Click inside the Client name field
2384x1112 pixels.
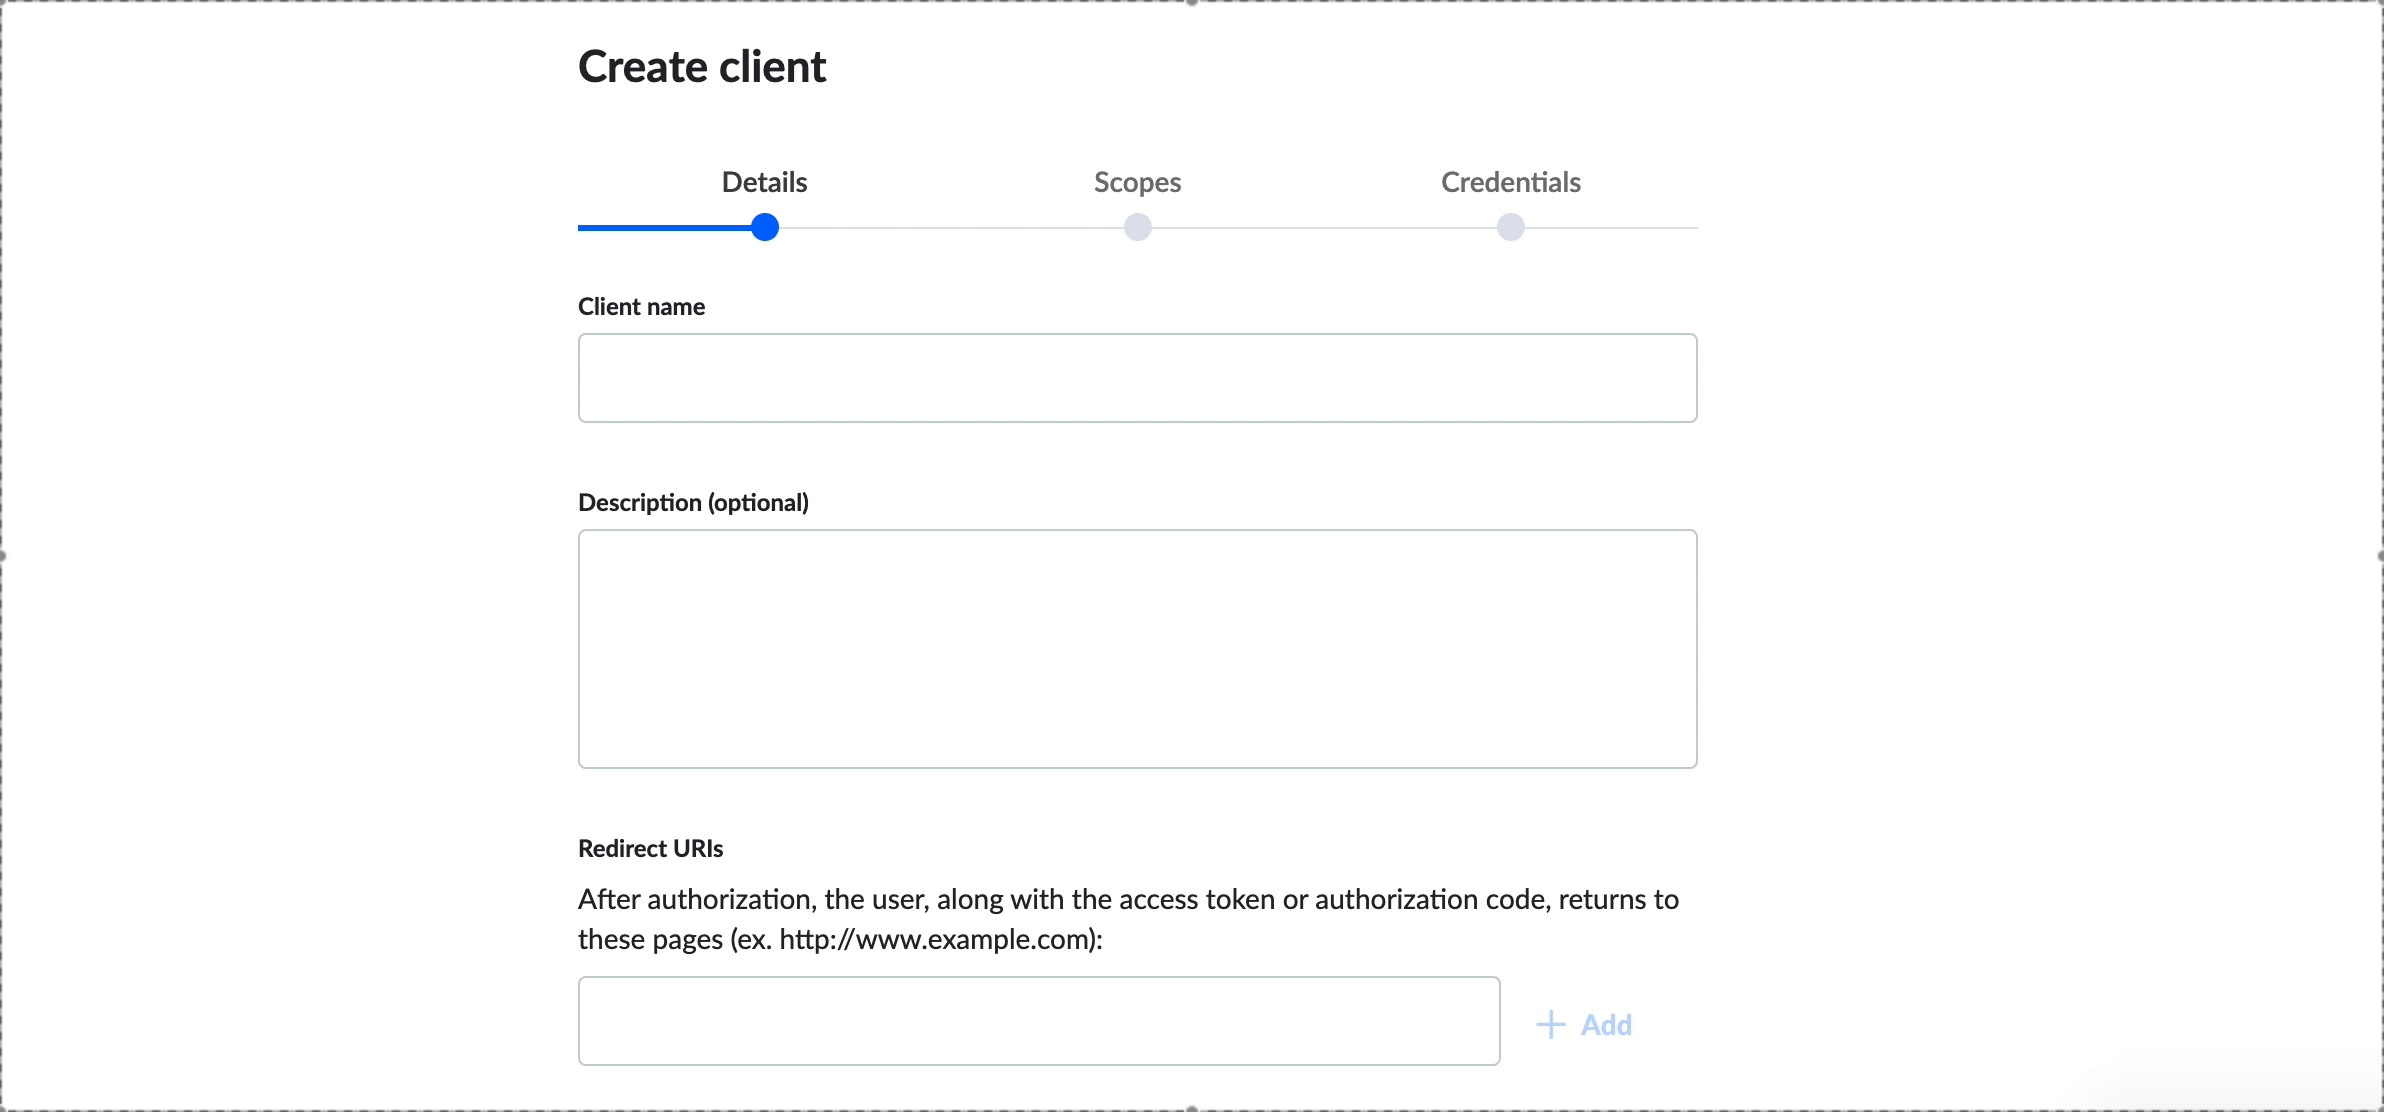pos(1136,378)
